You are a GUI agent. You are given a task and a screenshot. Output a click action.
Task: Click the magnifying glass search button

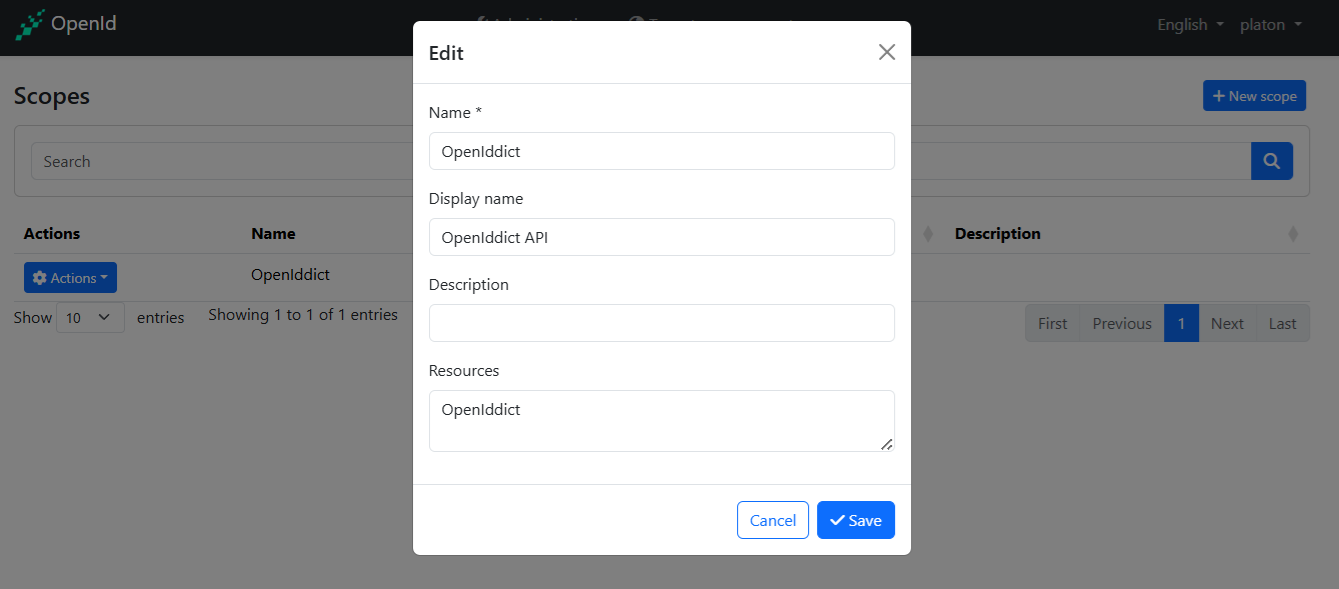pos(1271,161)
